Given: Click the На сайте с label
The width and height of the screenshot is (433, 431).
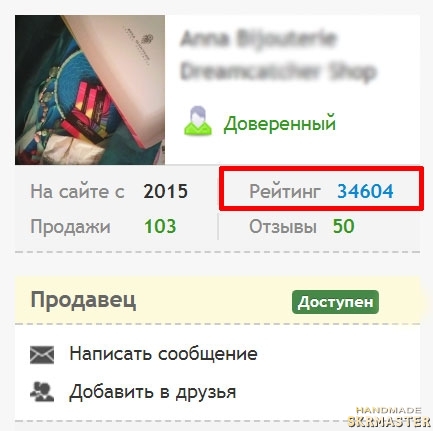Looking at the screenshot, I should pos(77,192).
